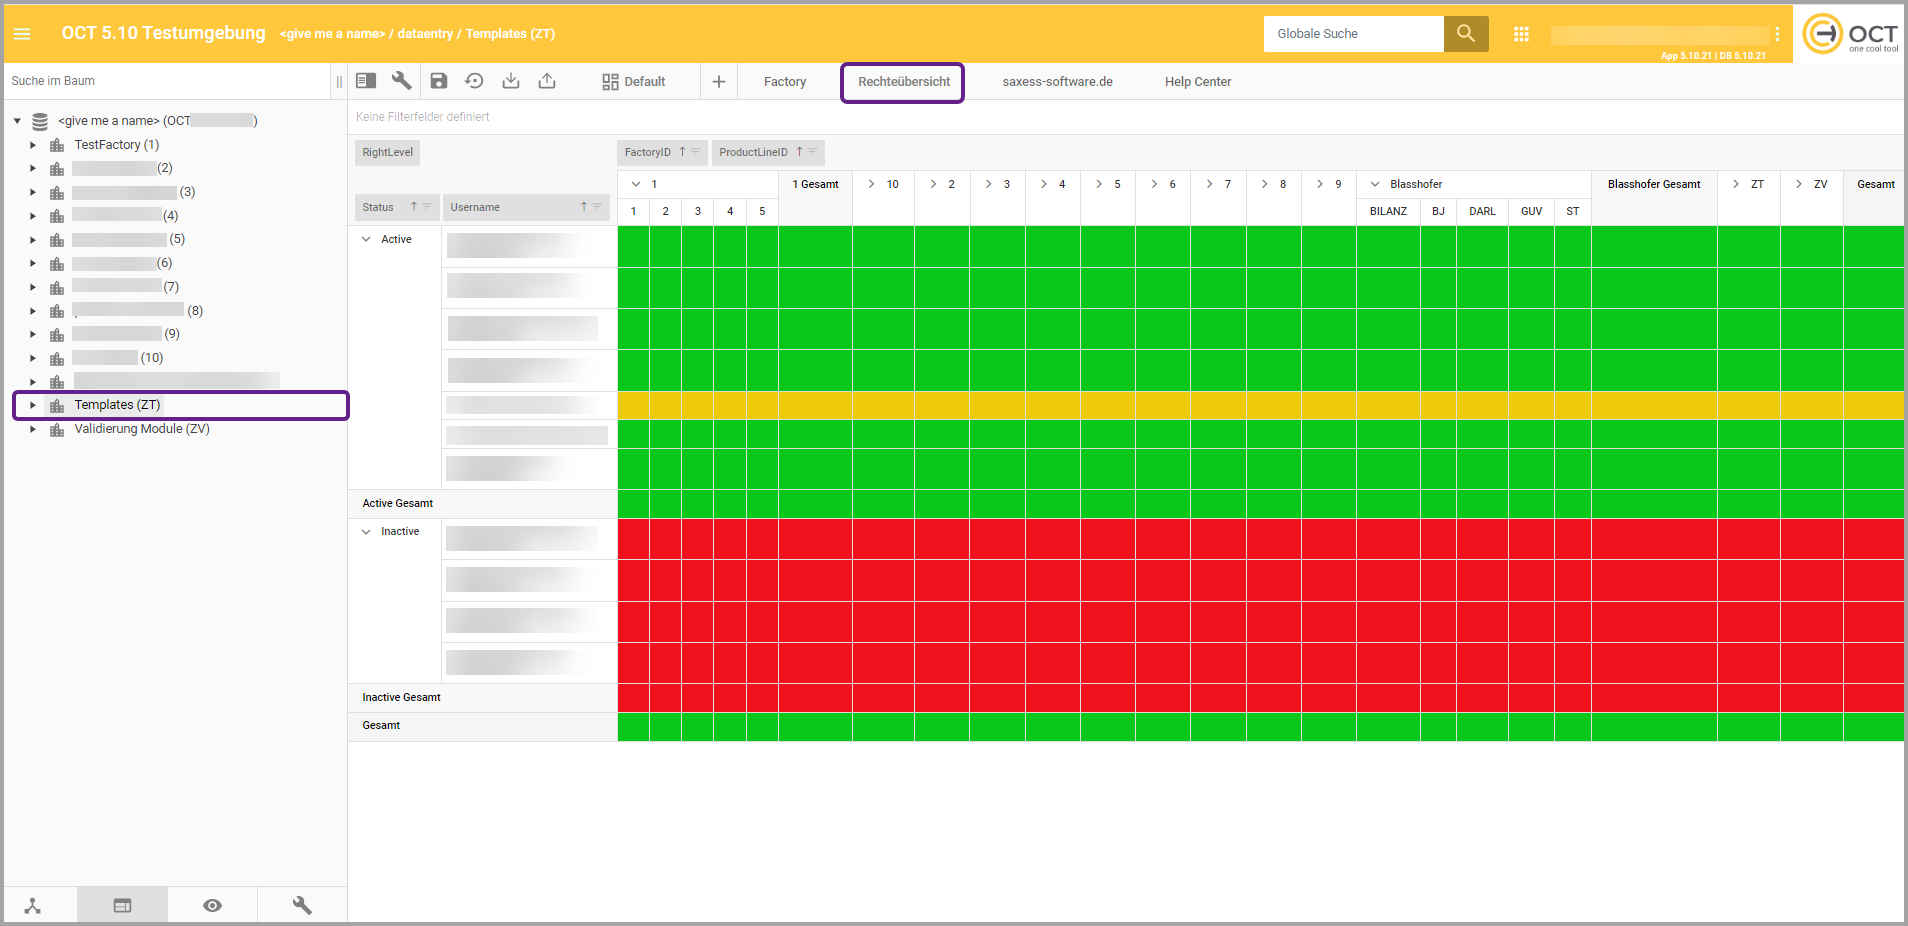1908x926 pixels.
Task: Sort ProductLineID with arrow icon
Action: click(x=799, y=152)
